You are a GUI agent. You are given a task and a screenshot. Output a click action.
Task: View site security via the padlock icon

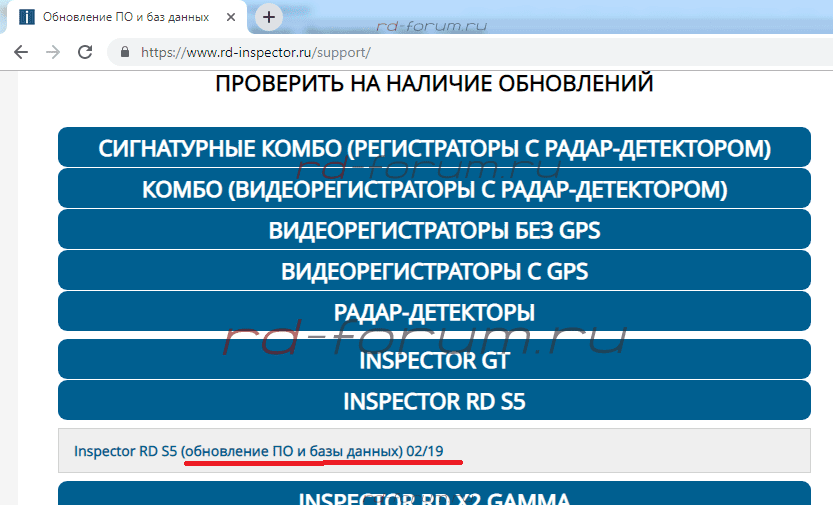[125, 52]
